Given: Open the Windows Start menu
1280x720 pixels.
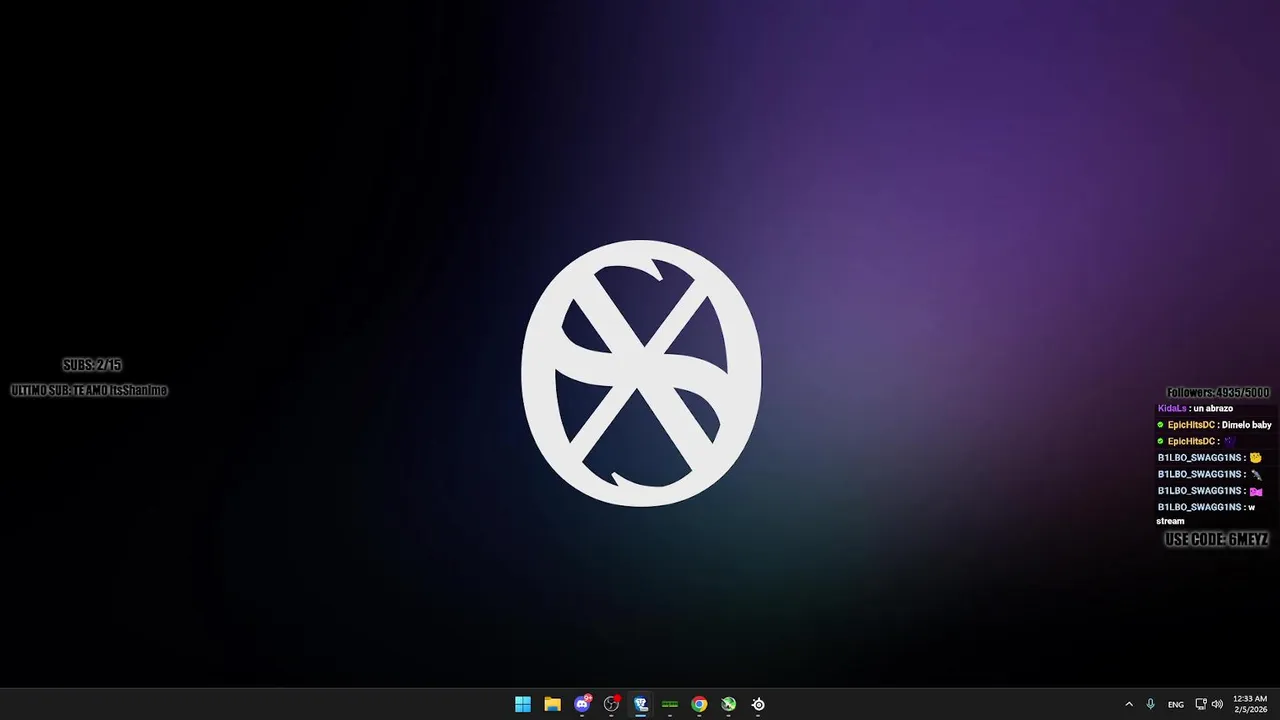Looking at the screenshot, I should coord(523,704).
